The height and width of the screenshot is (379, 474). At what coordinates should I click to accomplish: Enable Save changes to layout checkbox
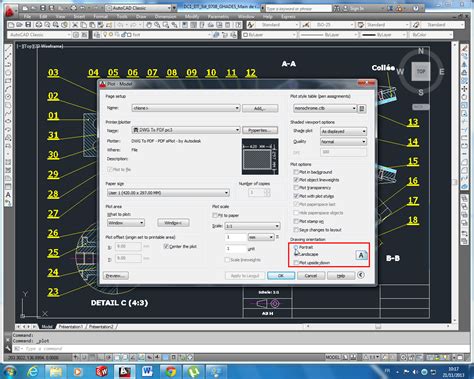point(296,230)
